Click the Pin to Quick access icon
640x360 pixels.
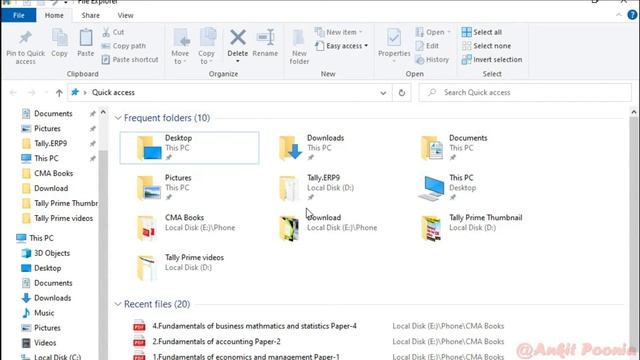point(25,38)
